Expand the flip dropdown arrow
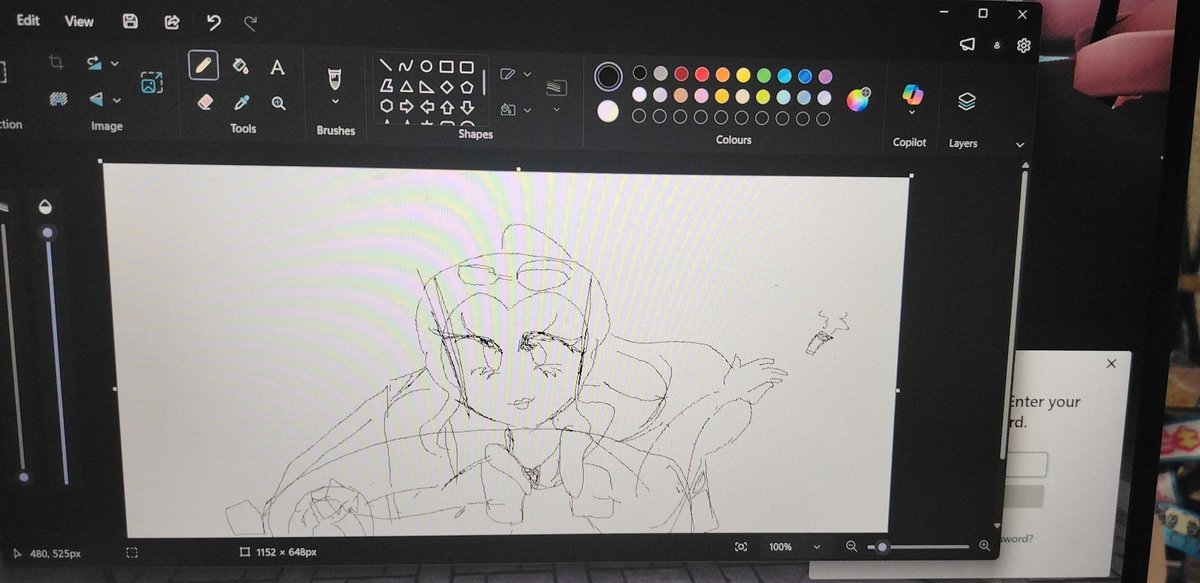The height and width of the screenshot is (583, 1200). 116,100
